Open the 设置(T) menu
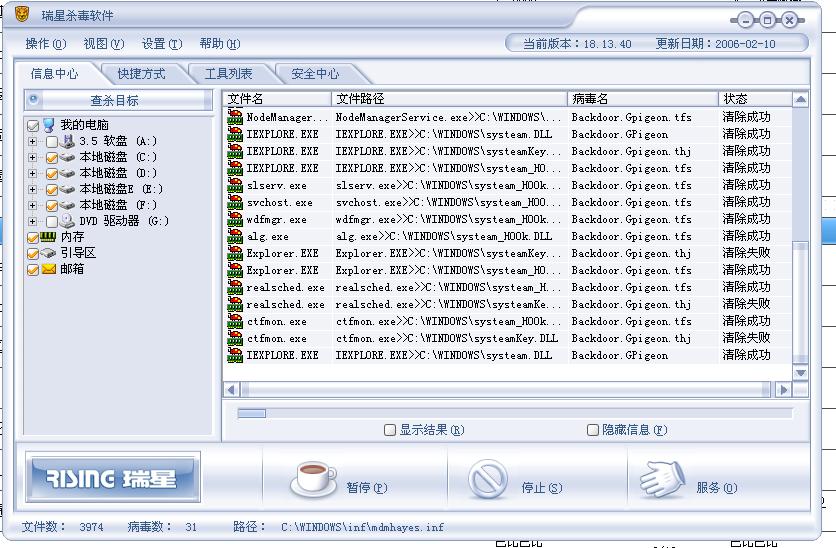The width and height of the screenshot is (836, 548). 162,44
